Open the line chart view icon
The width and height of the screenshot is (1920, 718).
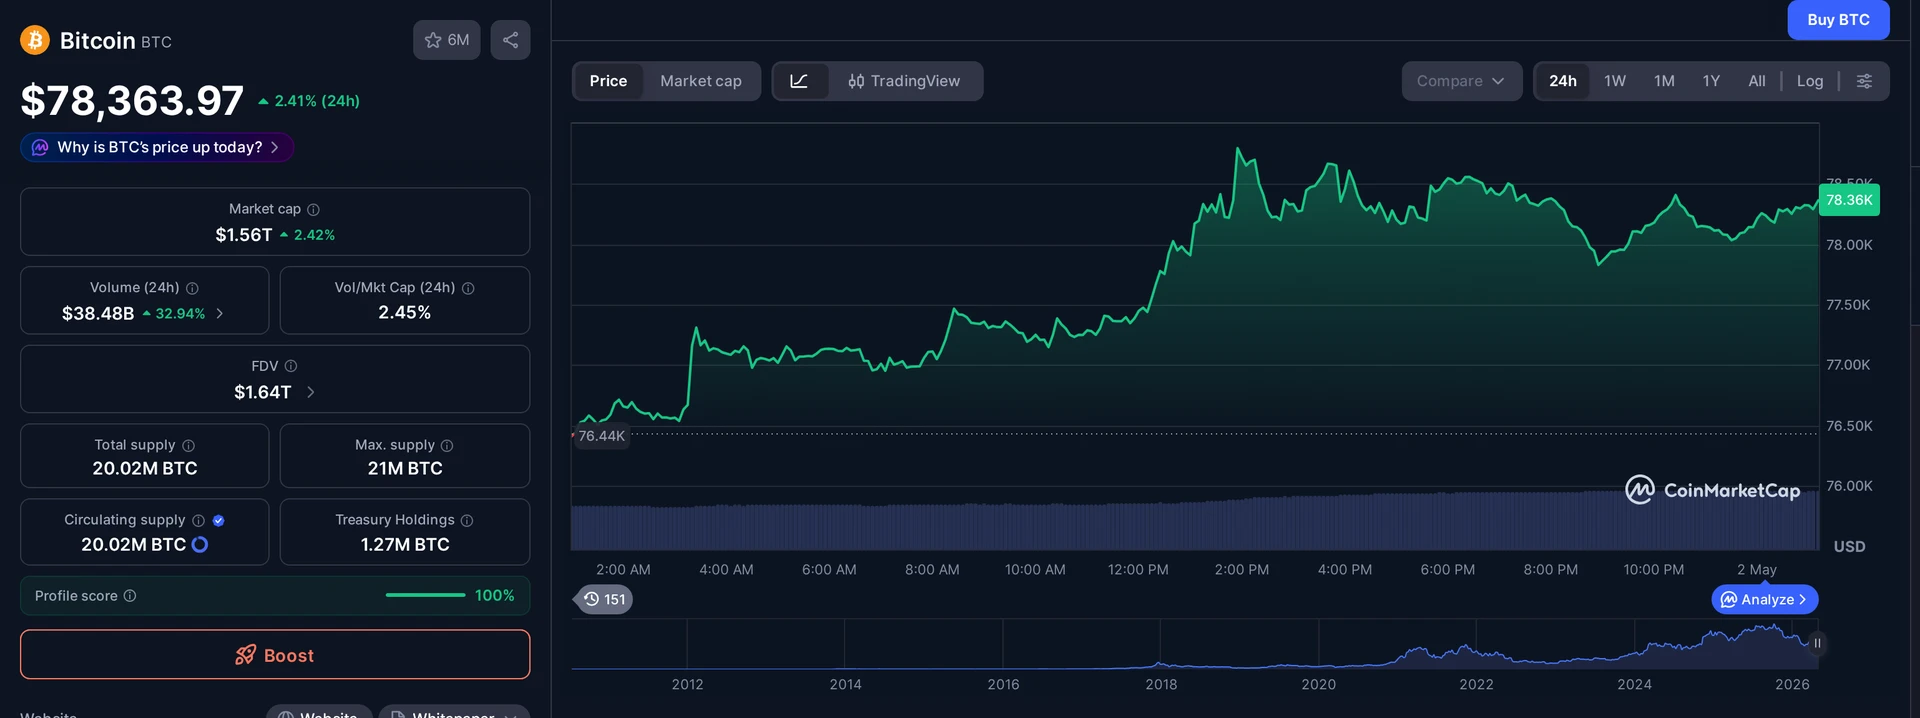[x=799, y=81]
